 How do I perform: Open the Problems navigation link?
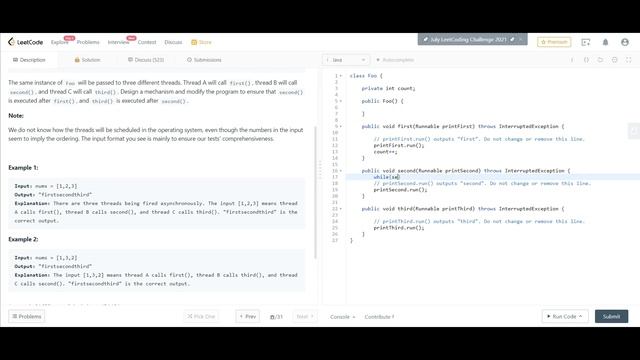[x=88, y=42]
